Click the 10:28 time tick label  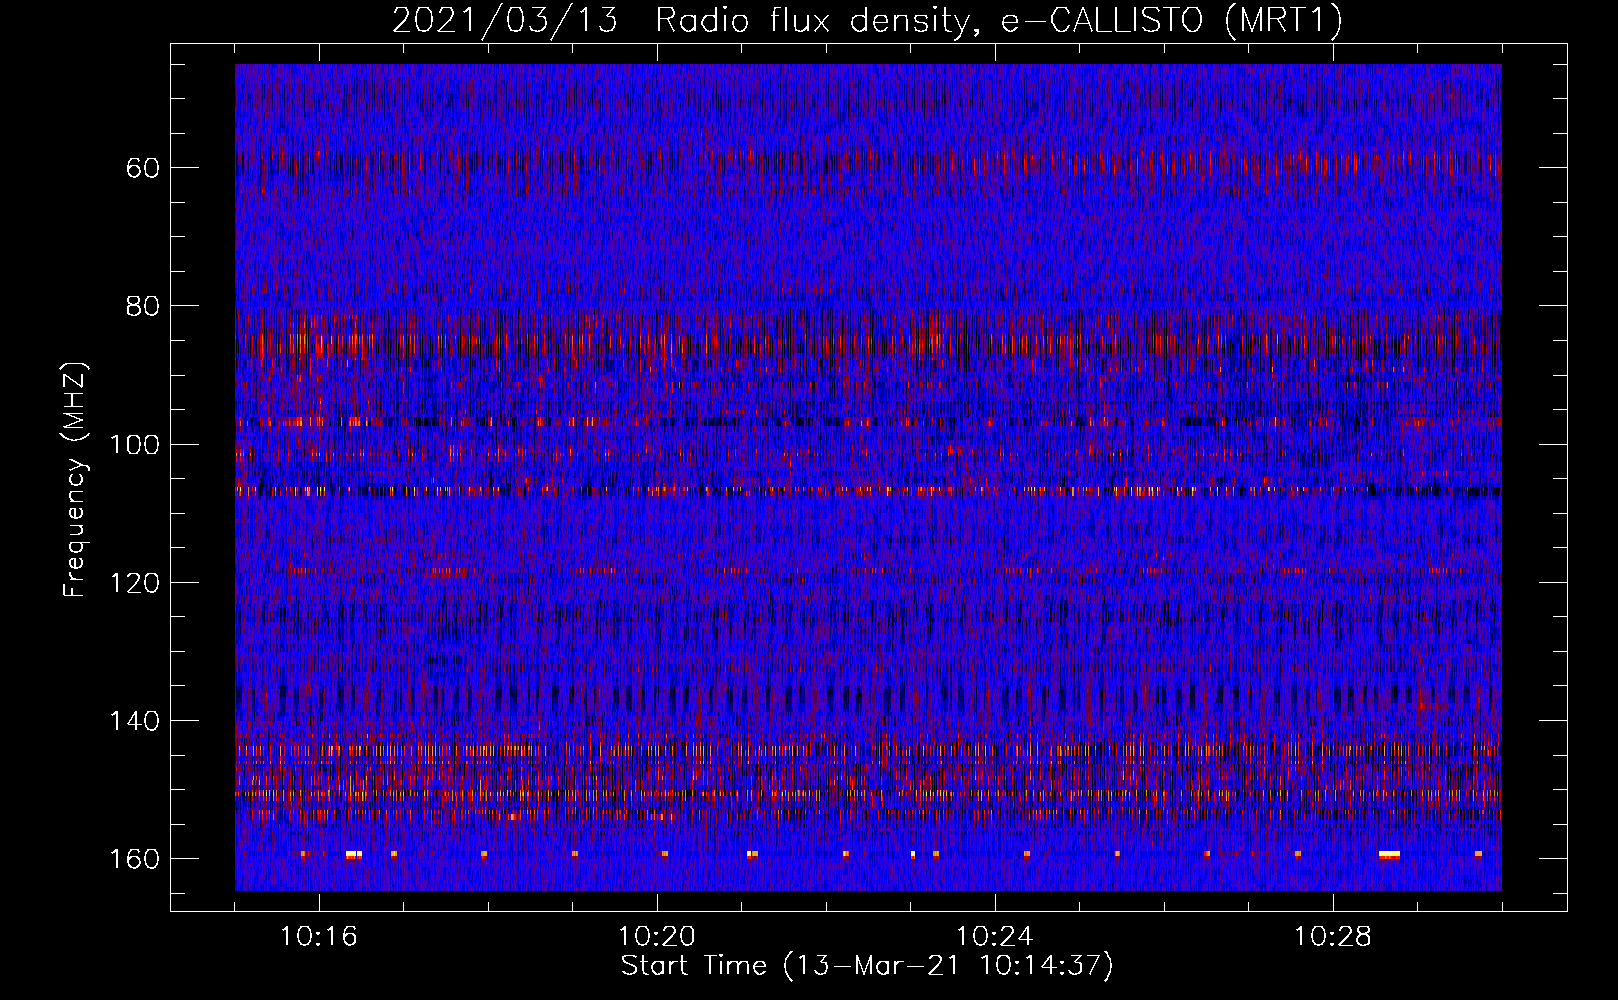point(1333,937)
